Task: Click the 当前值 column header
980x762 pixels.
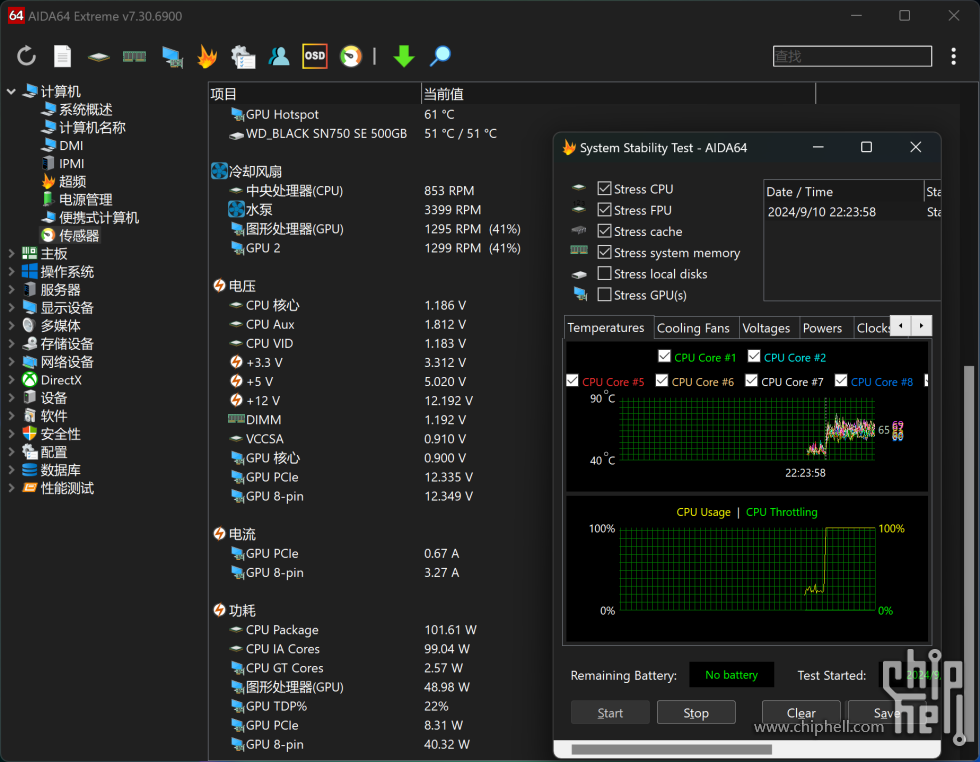Action: [618, 94]
